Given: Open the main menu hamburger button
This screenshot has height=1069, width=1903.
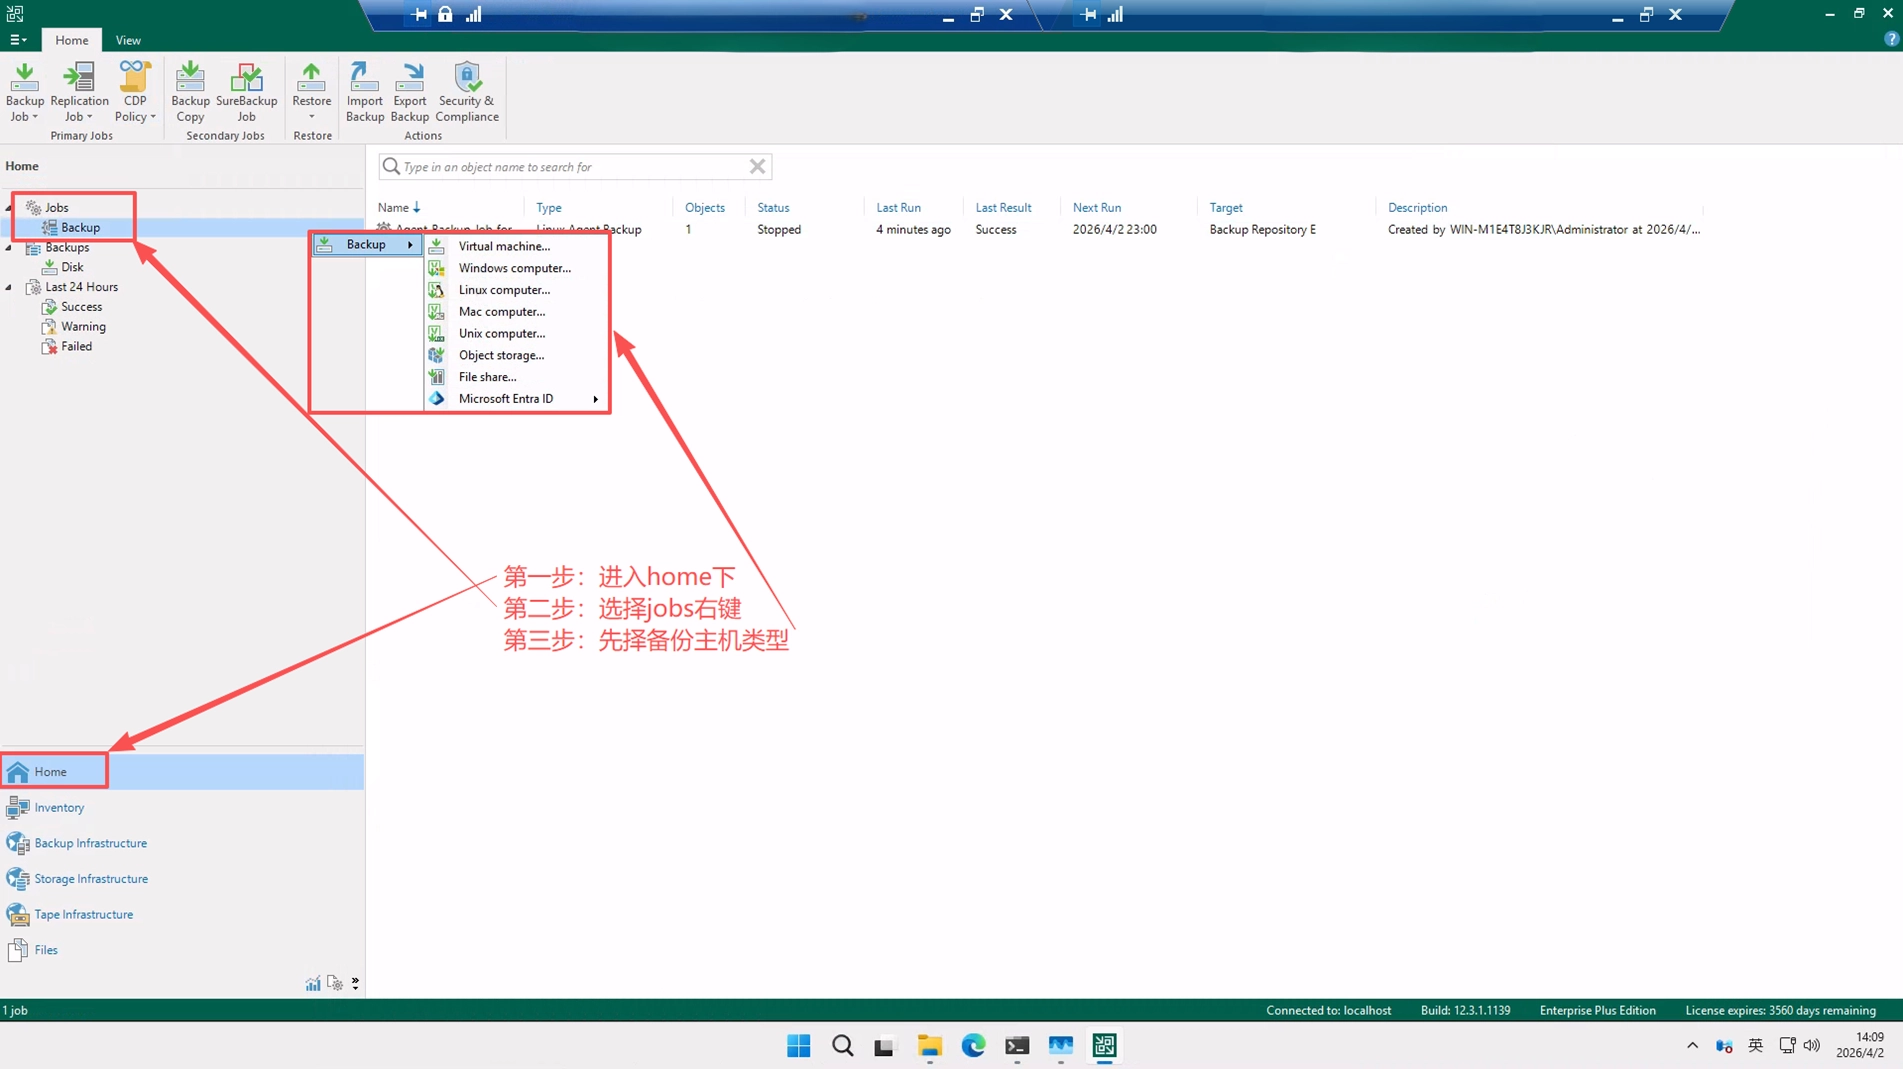Looking at the screenshot, I should [18, 40].
